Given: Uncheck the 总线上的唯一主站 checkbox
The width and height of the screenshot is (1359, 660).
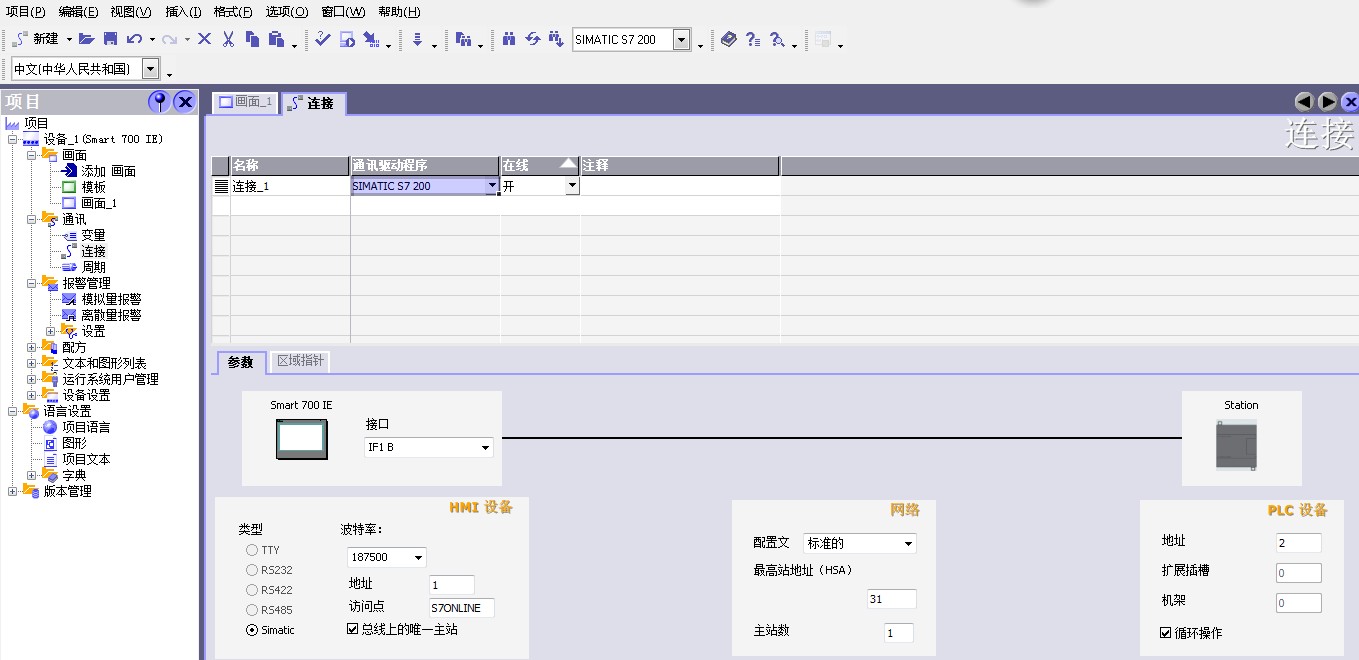Looking at the screenshot, I should click(x=352, y=629).
